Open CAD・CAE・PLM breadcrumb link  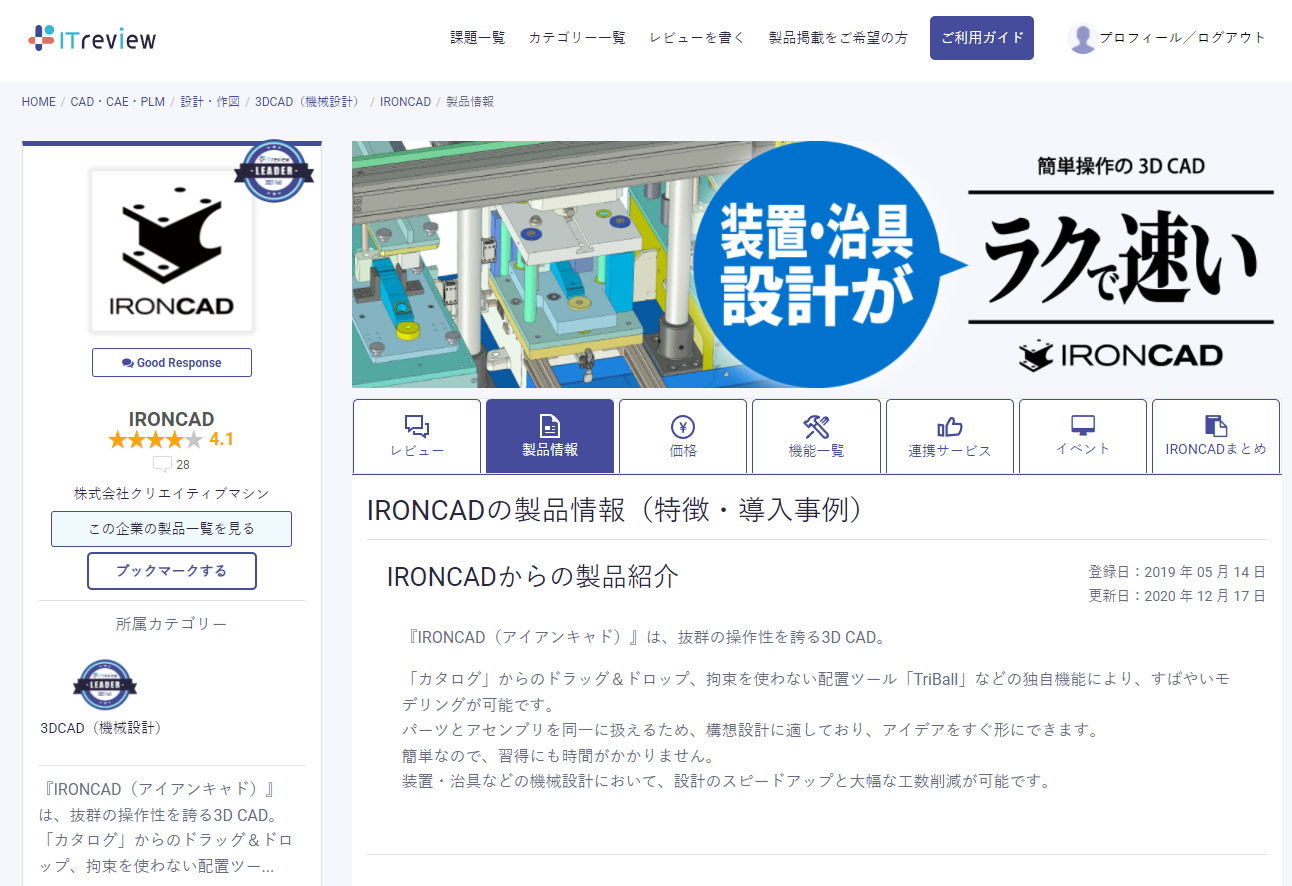pos(118,102)
